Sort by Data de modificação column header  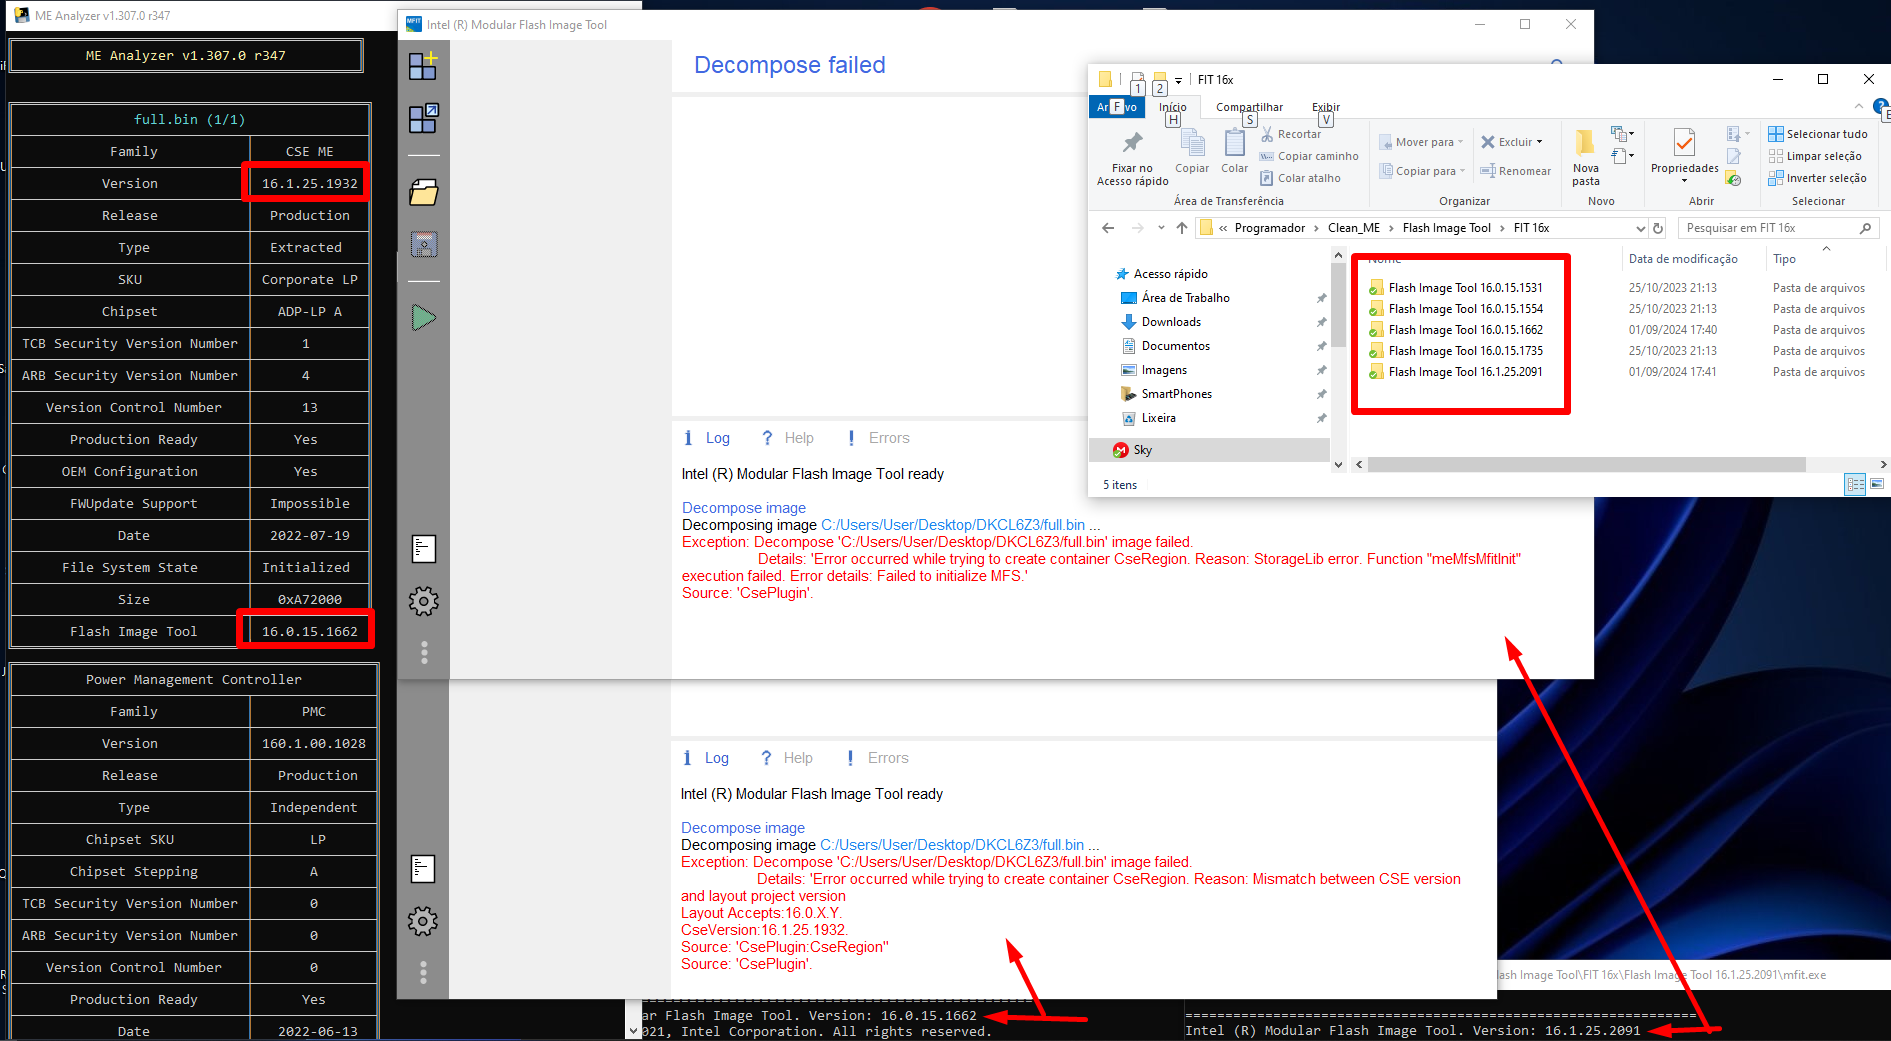pos(1683,259)
